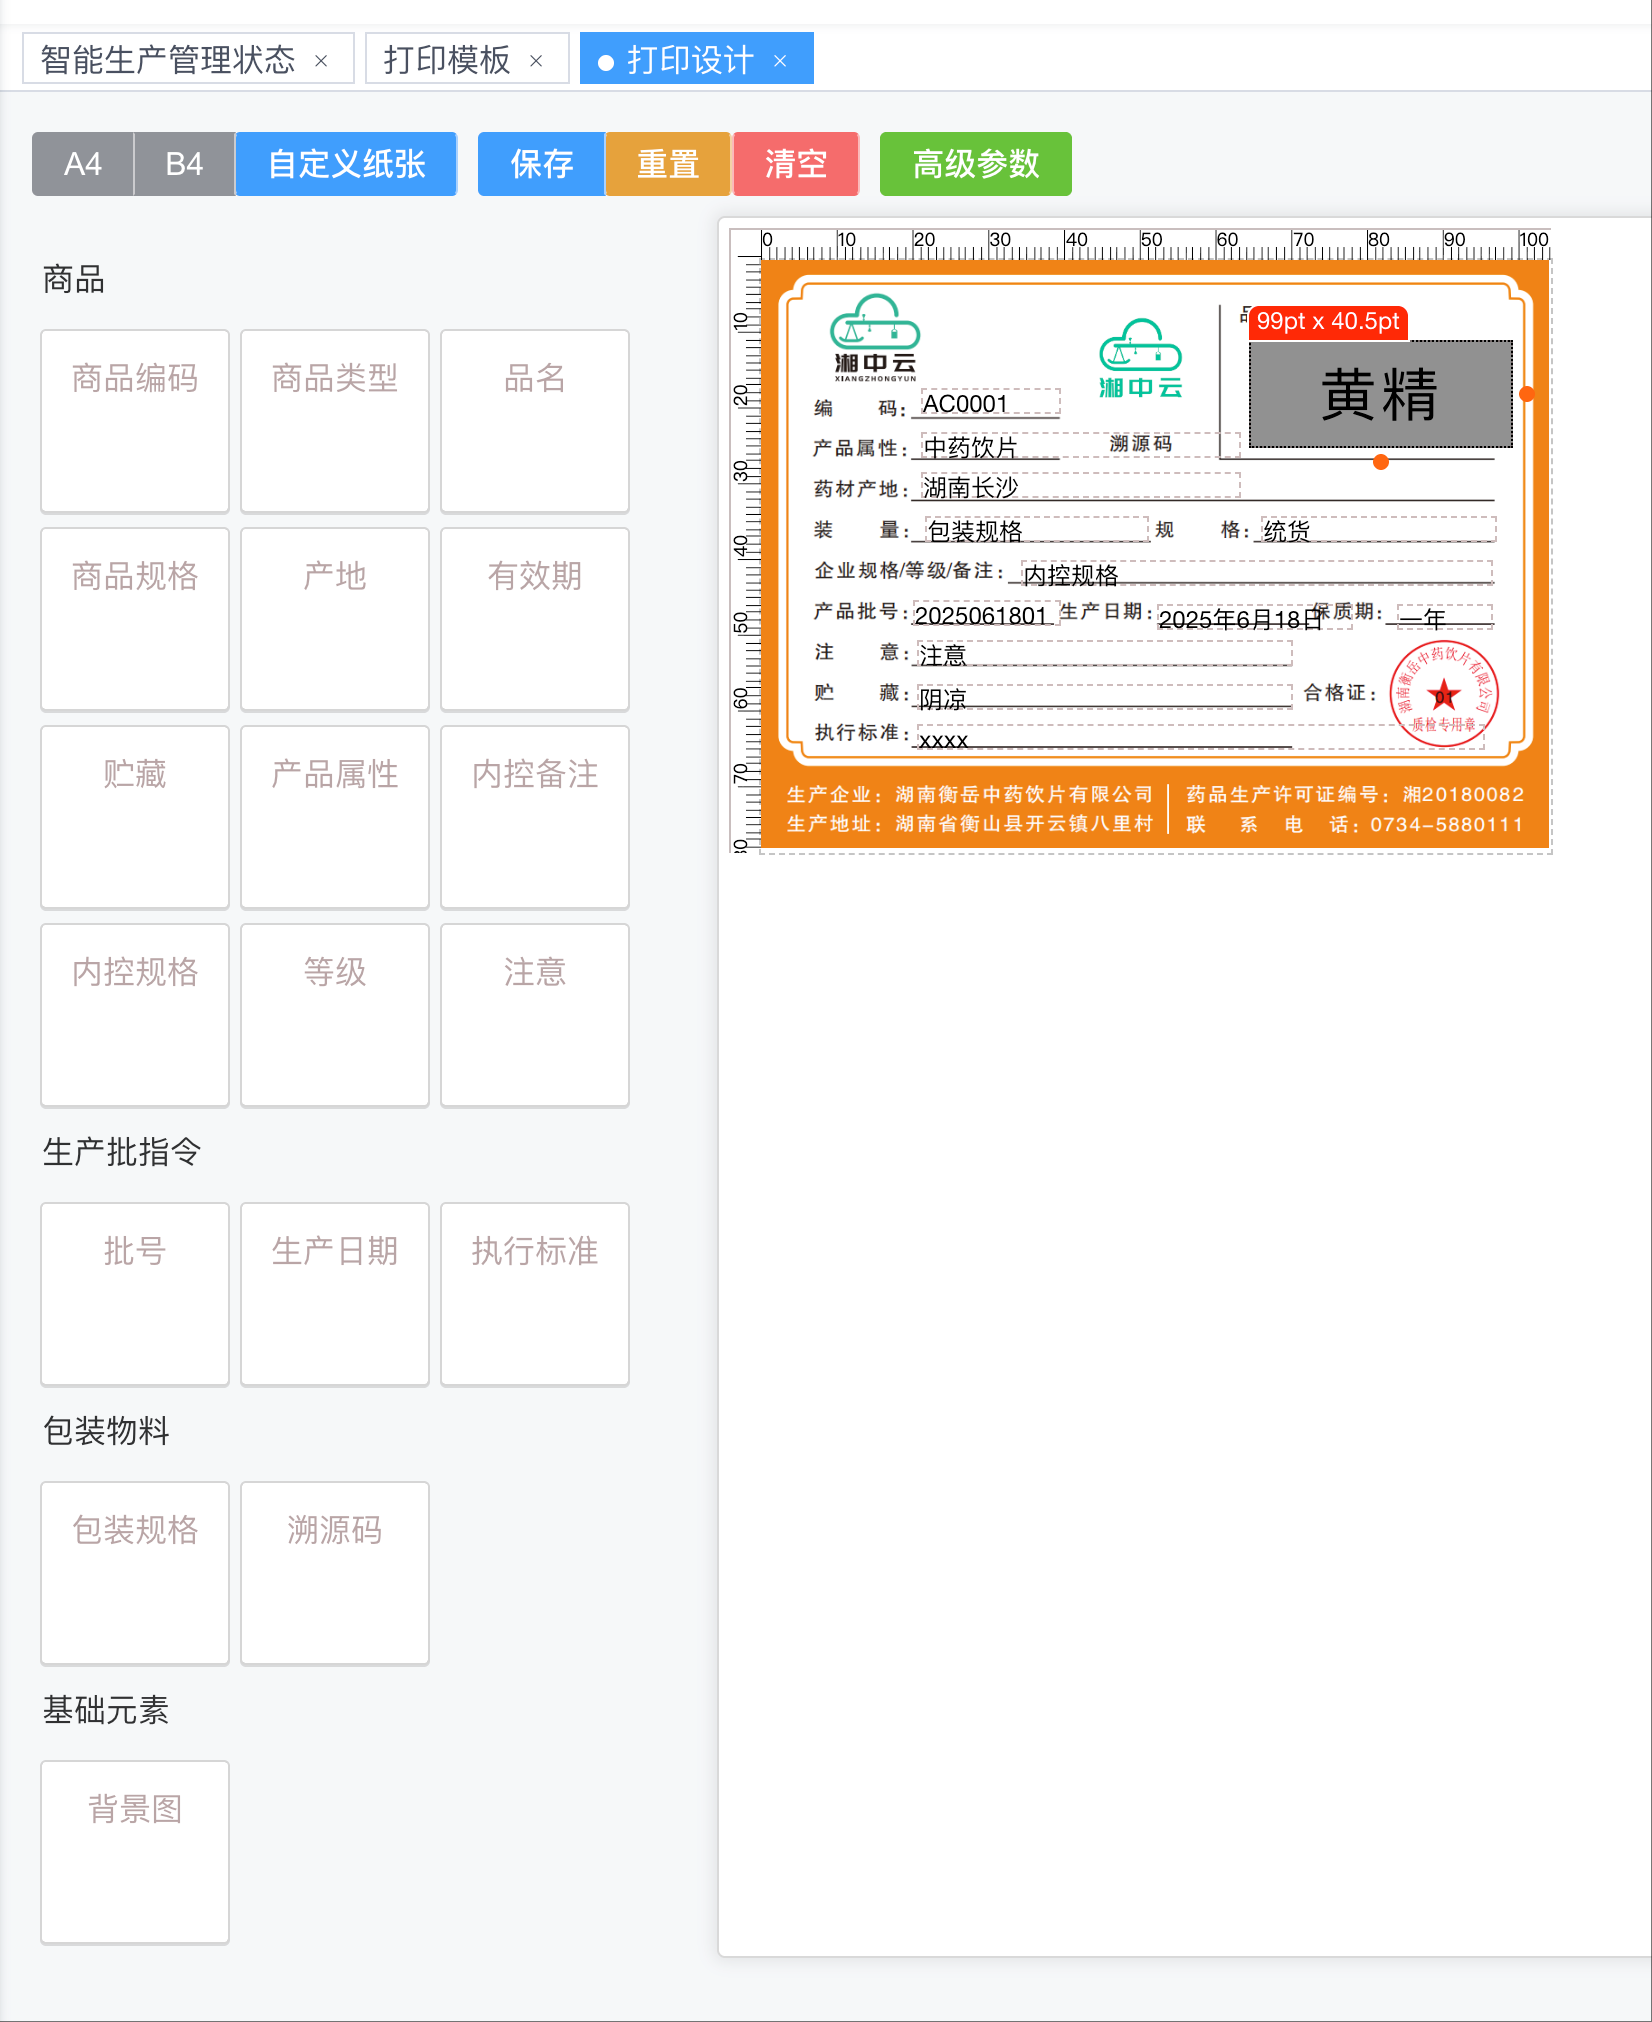Select the 一年 shelf-life field

pos(1445,617)
